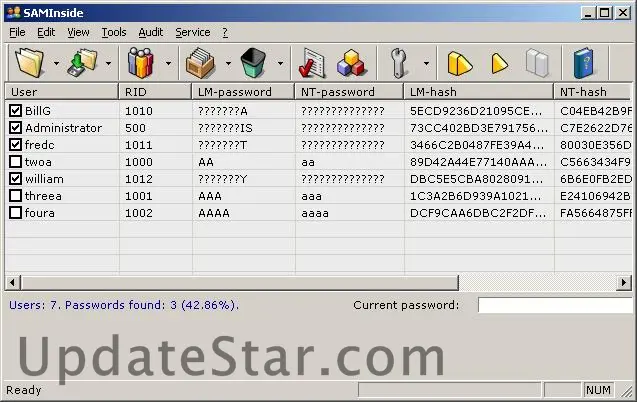Open the File menu
This screenshot has width=637, height=402.
[17, 32]
